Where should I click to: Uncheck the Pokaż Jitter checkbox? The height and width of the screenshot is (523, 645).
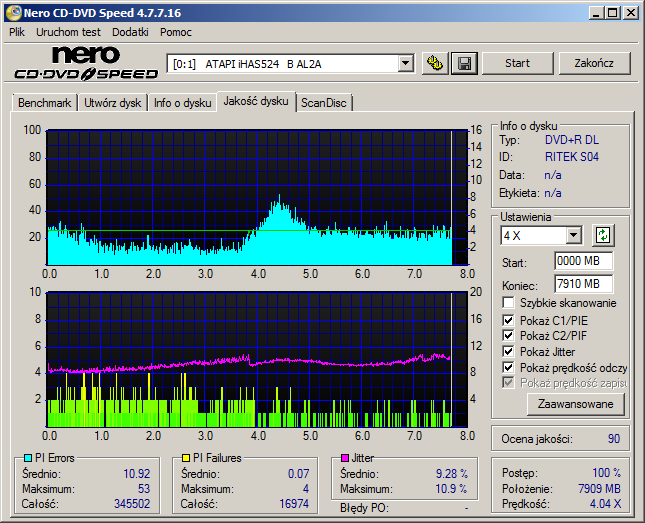(508, 351)
